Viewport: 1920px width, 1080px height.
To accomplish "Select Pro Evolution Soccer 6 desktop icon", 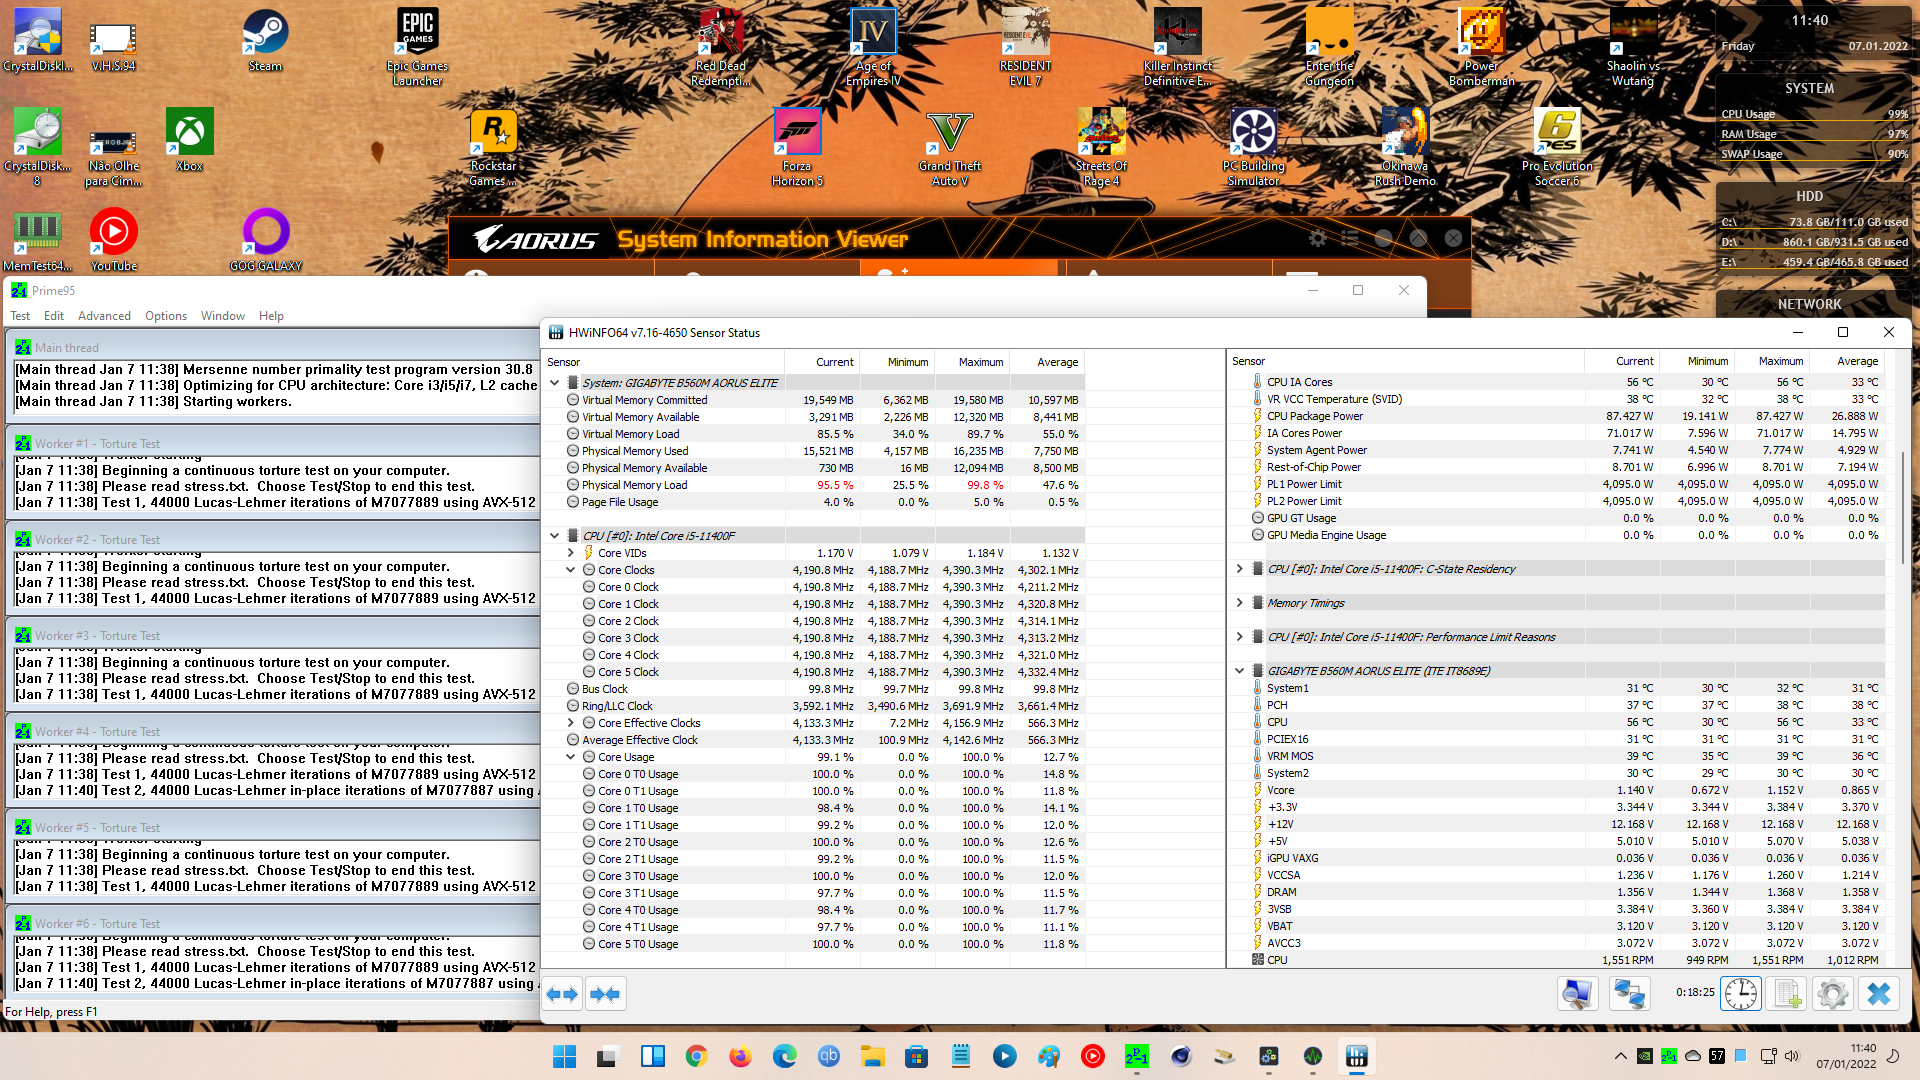I will click(x=1557, y=147).
